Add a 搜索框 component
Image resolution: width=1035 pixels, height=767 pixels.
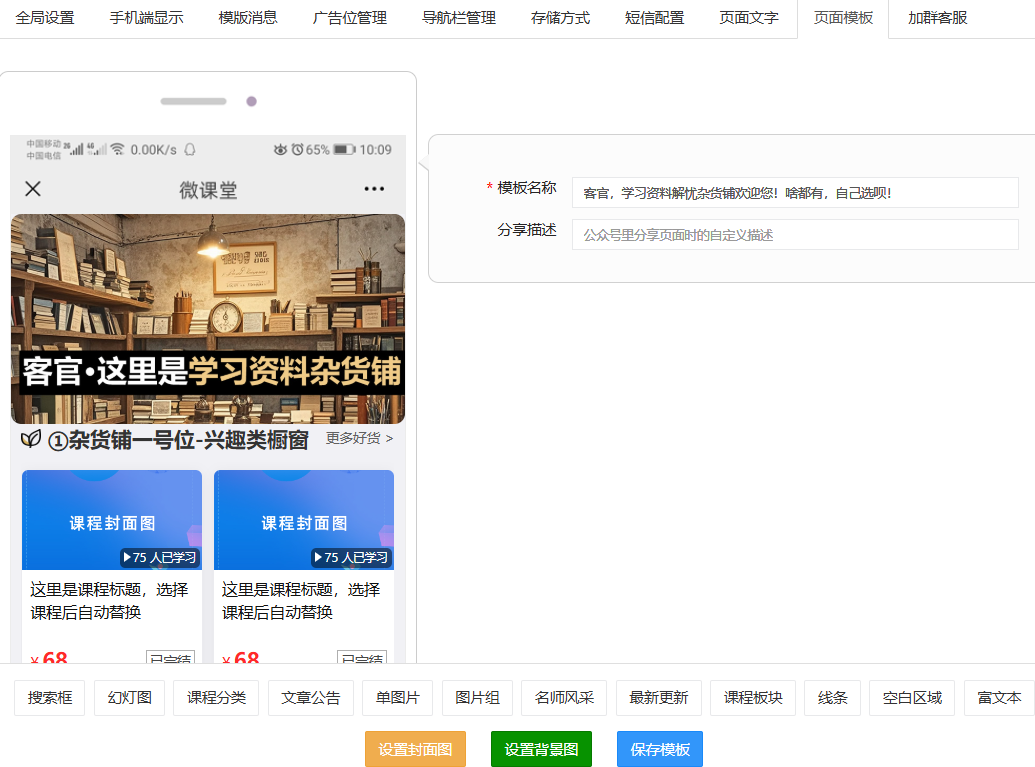pyautogui.click(x=50, y=698)
